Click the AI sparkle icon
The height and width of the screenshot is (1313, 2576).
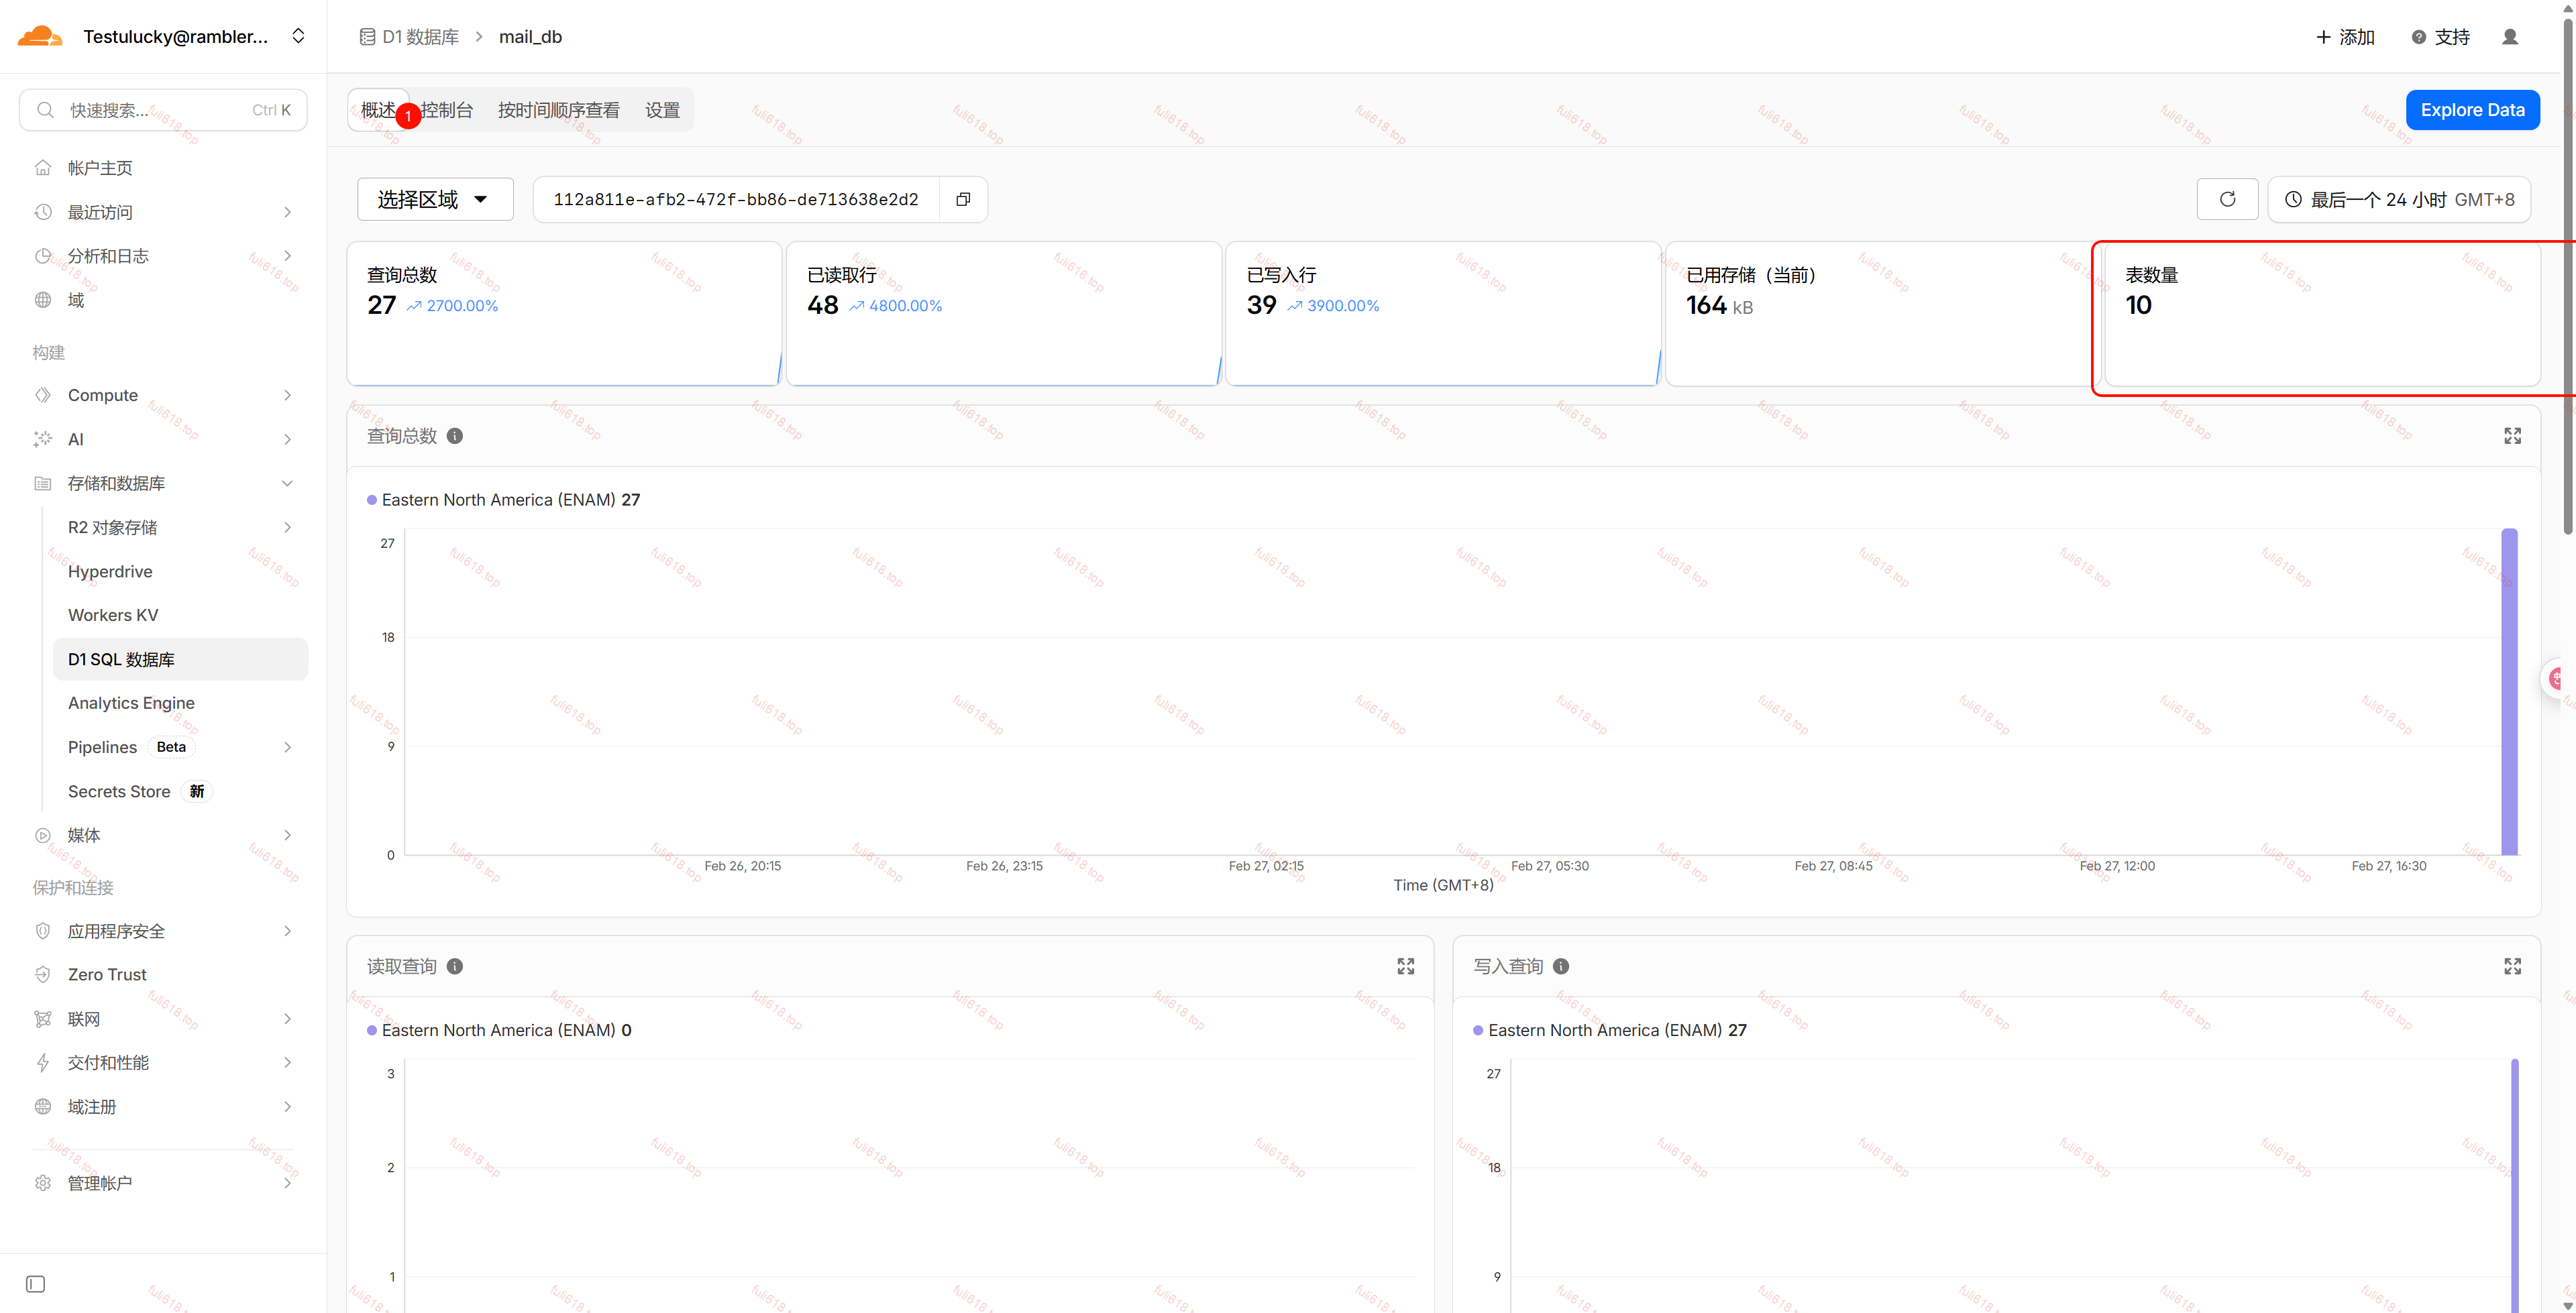43,439
